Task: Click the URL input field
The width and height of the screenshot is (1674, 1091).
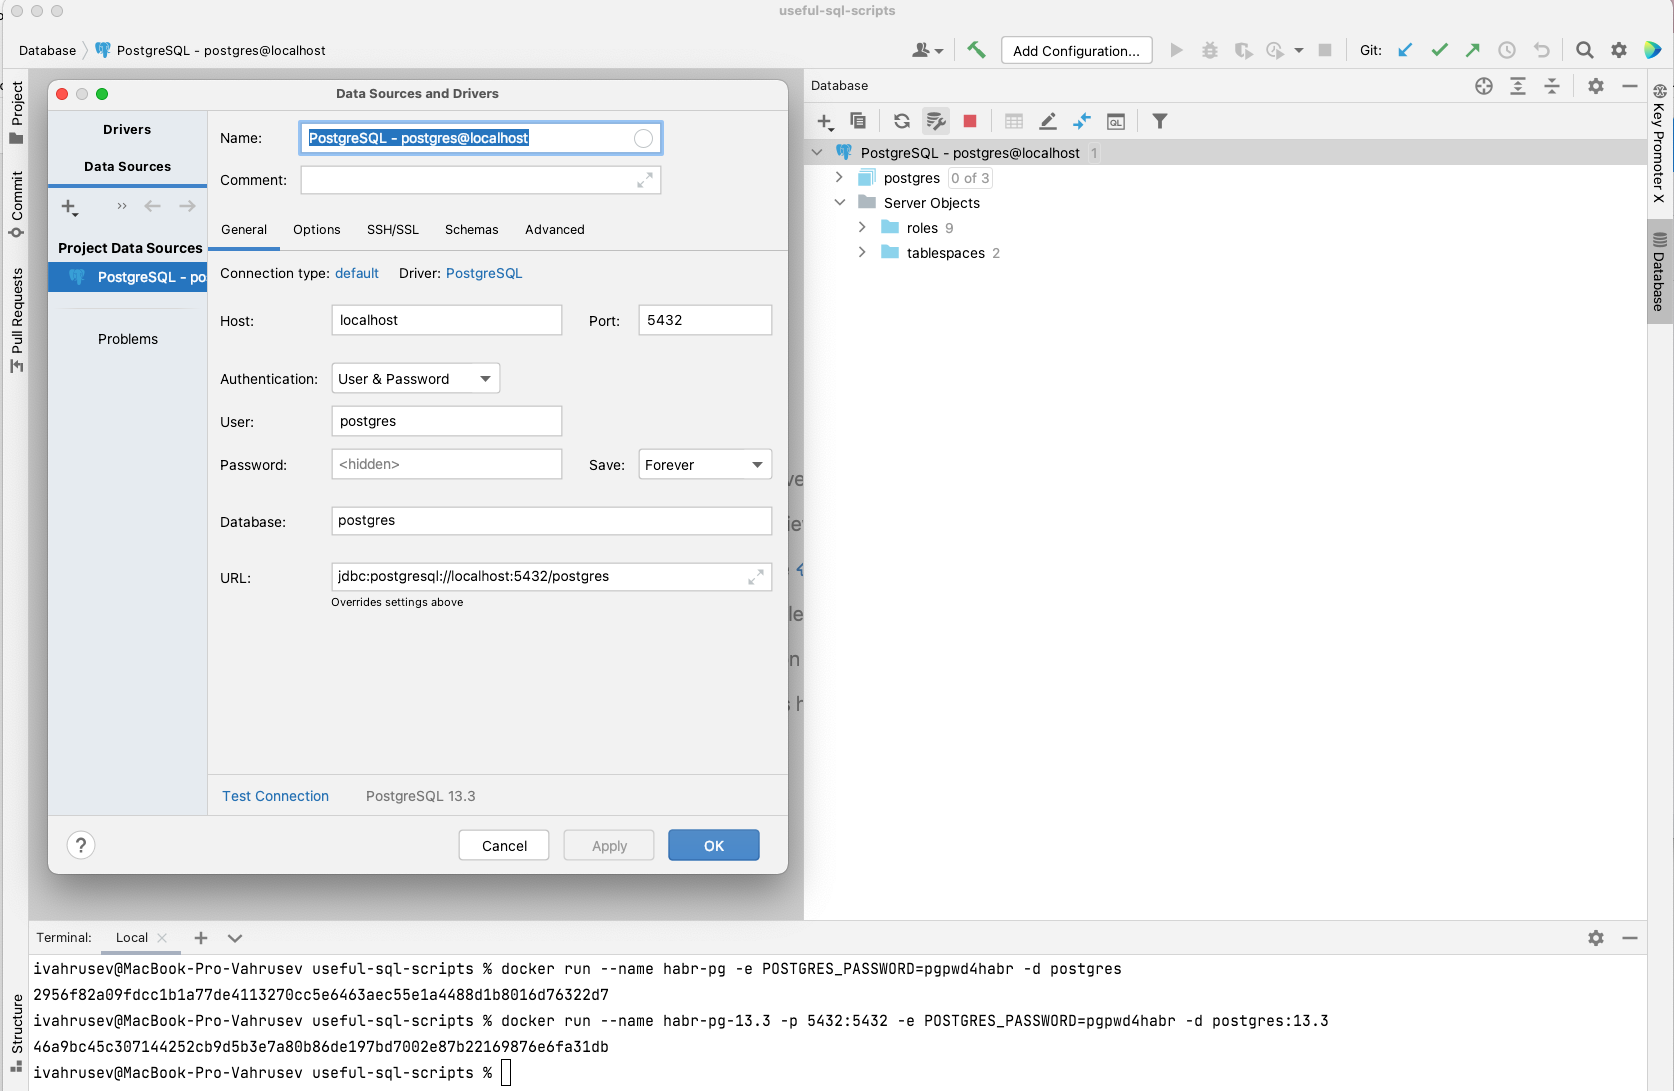Action: (551, 577)
